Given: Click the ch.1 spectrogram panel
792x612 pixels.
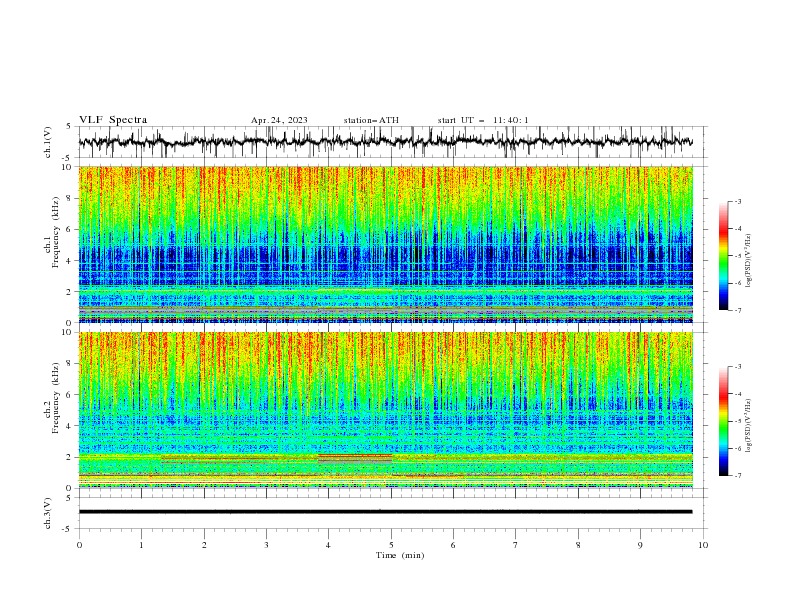Looking at the screenshot, I should tap(385, 244).
